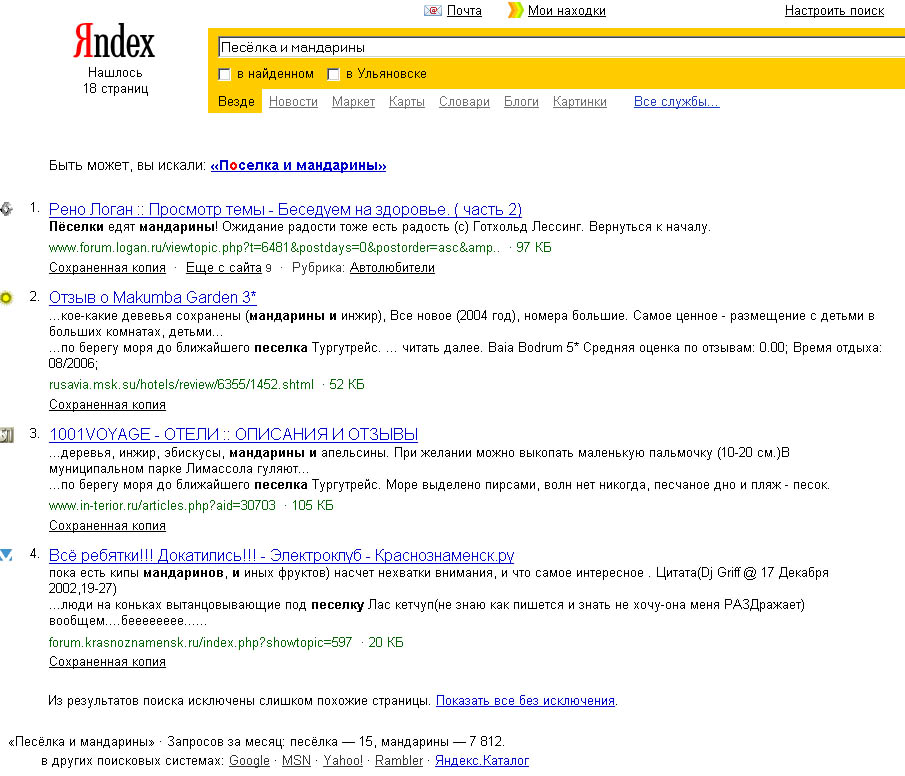The height and width of the screenshot is (776, 905).
Task: Click the favicon beside the Рено Логан result
Action: tap(6, 208)
